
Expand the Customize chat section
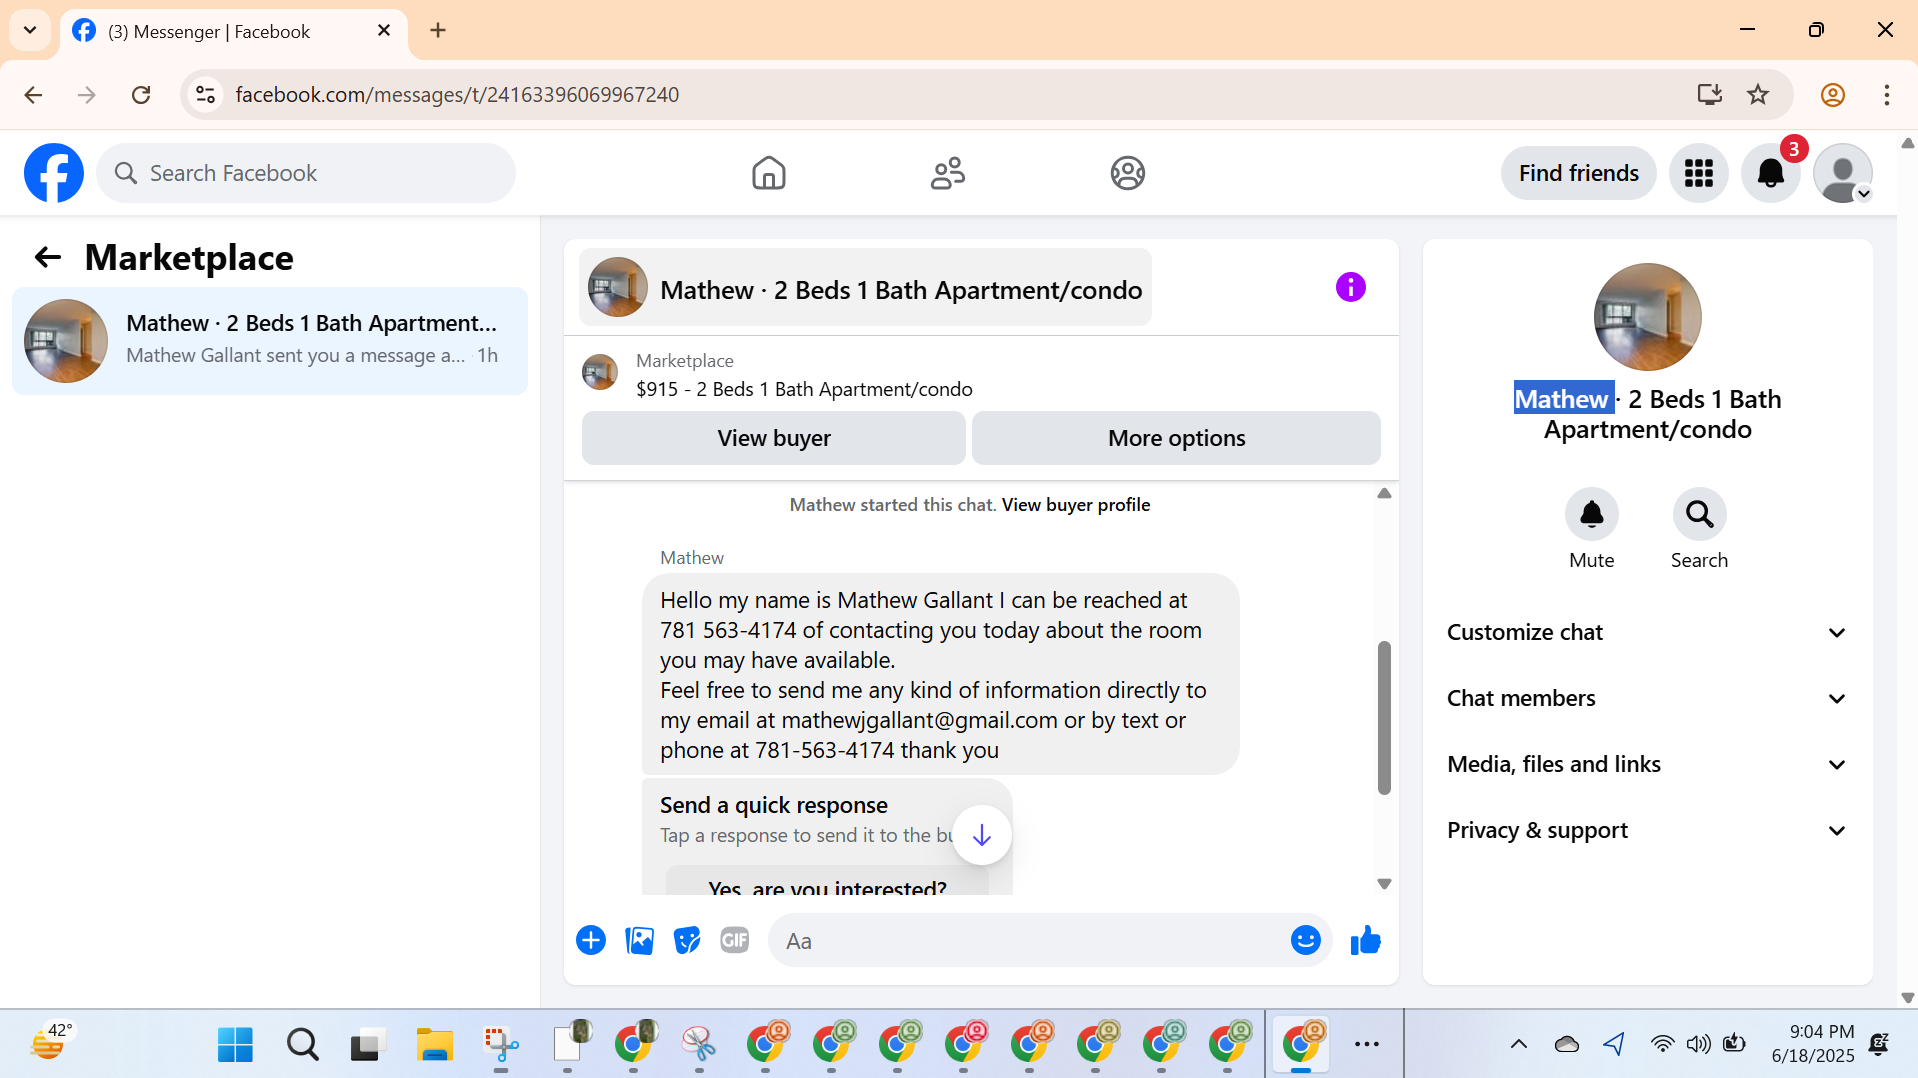coord(1647,632)
